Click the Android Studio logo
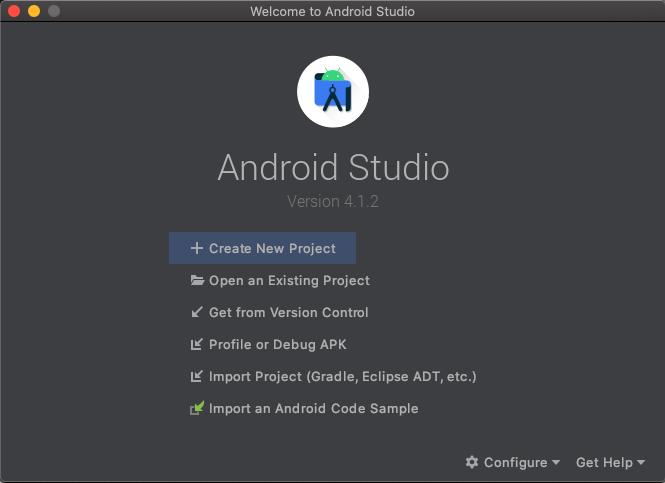Viewport: 665px width, 483px height. 333,92
